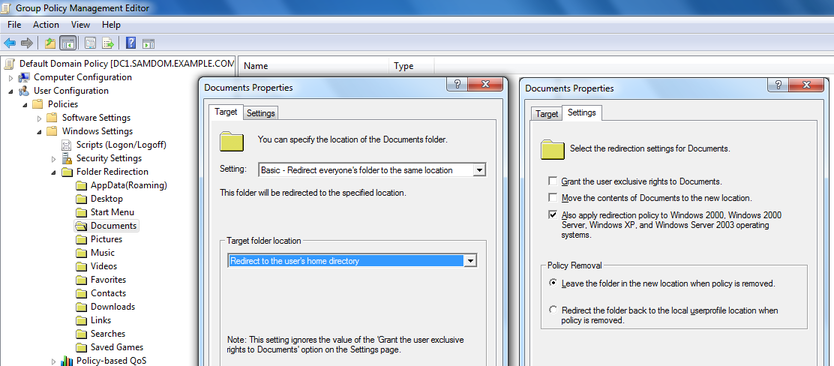Expand the Computer Configuration tree node
The height and width of the screenshot is (366, 834).
[11, 78]
